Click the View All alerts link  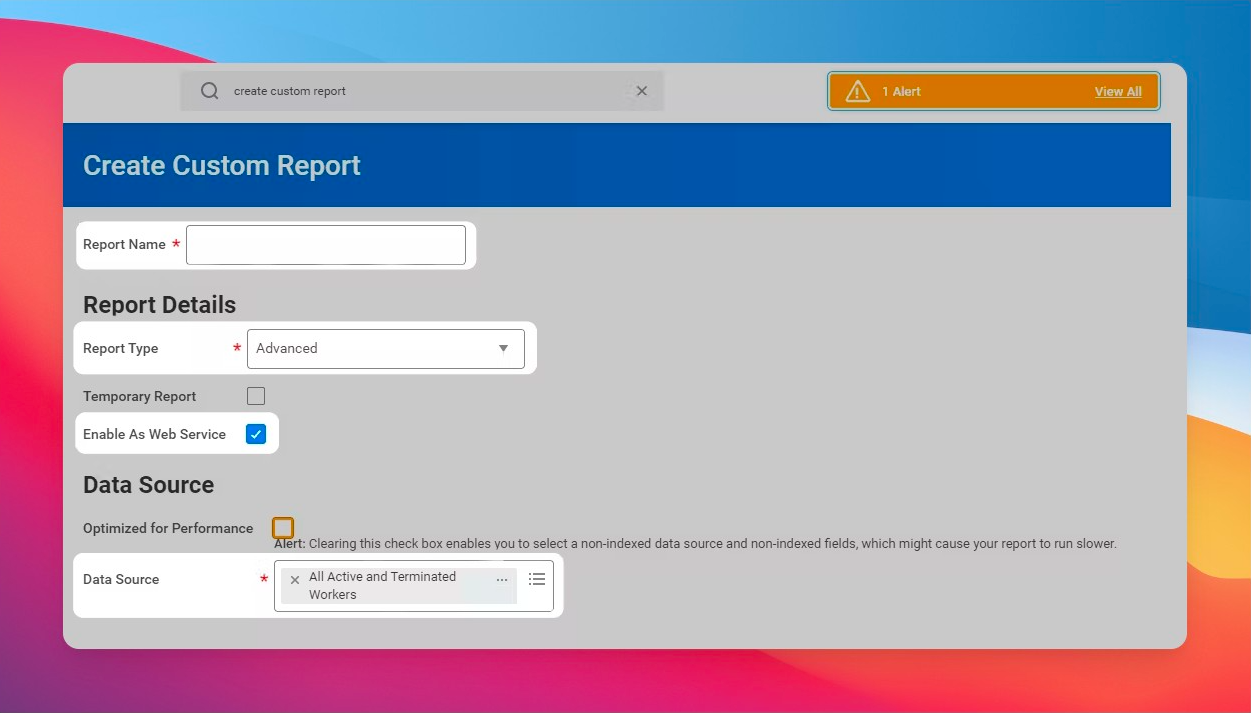tap(1117, 91)
